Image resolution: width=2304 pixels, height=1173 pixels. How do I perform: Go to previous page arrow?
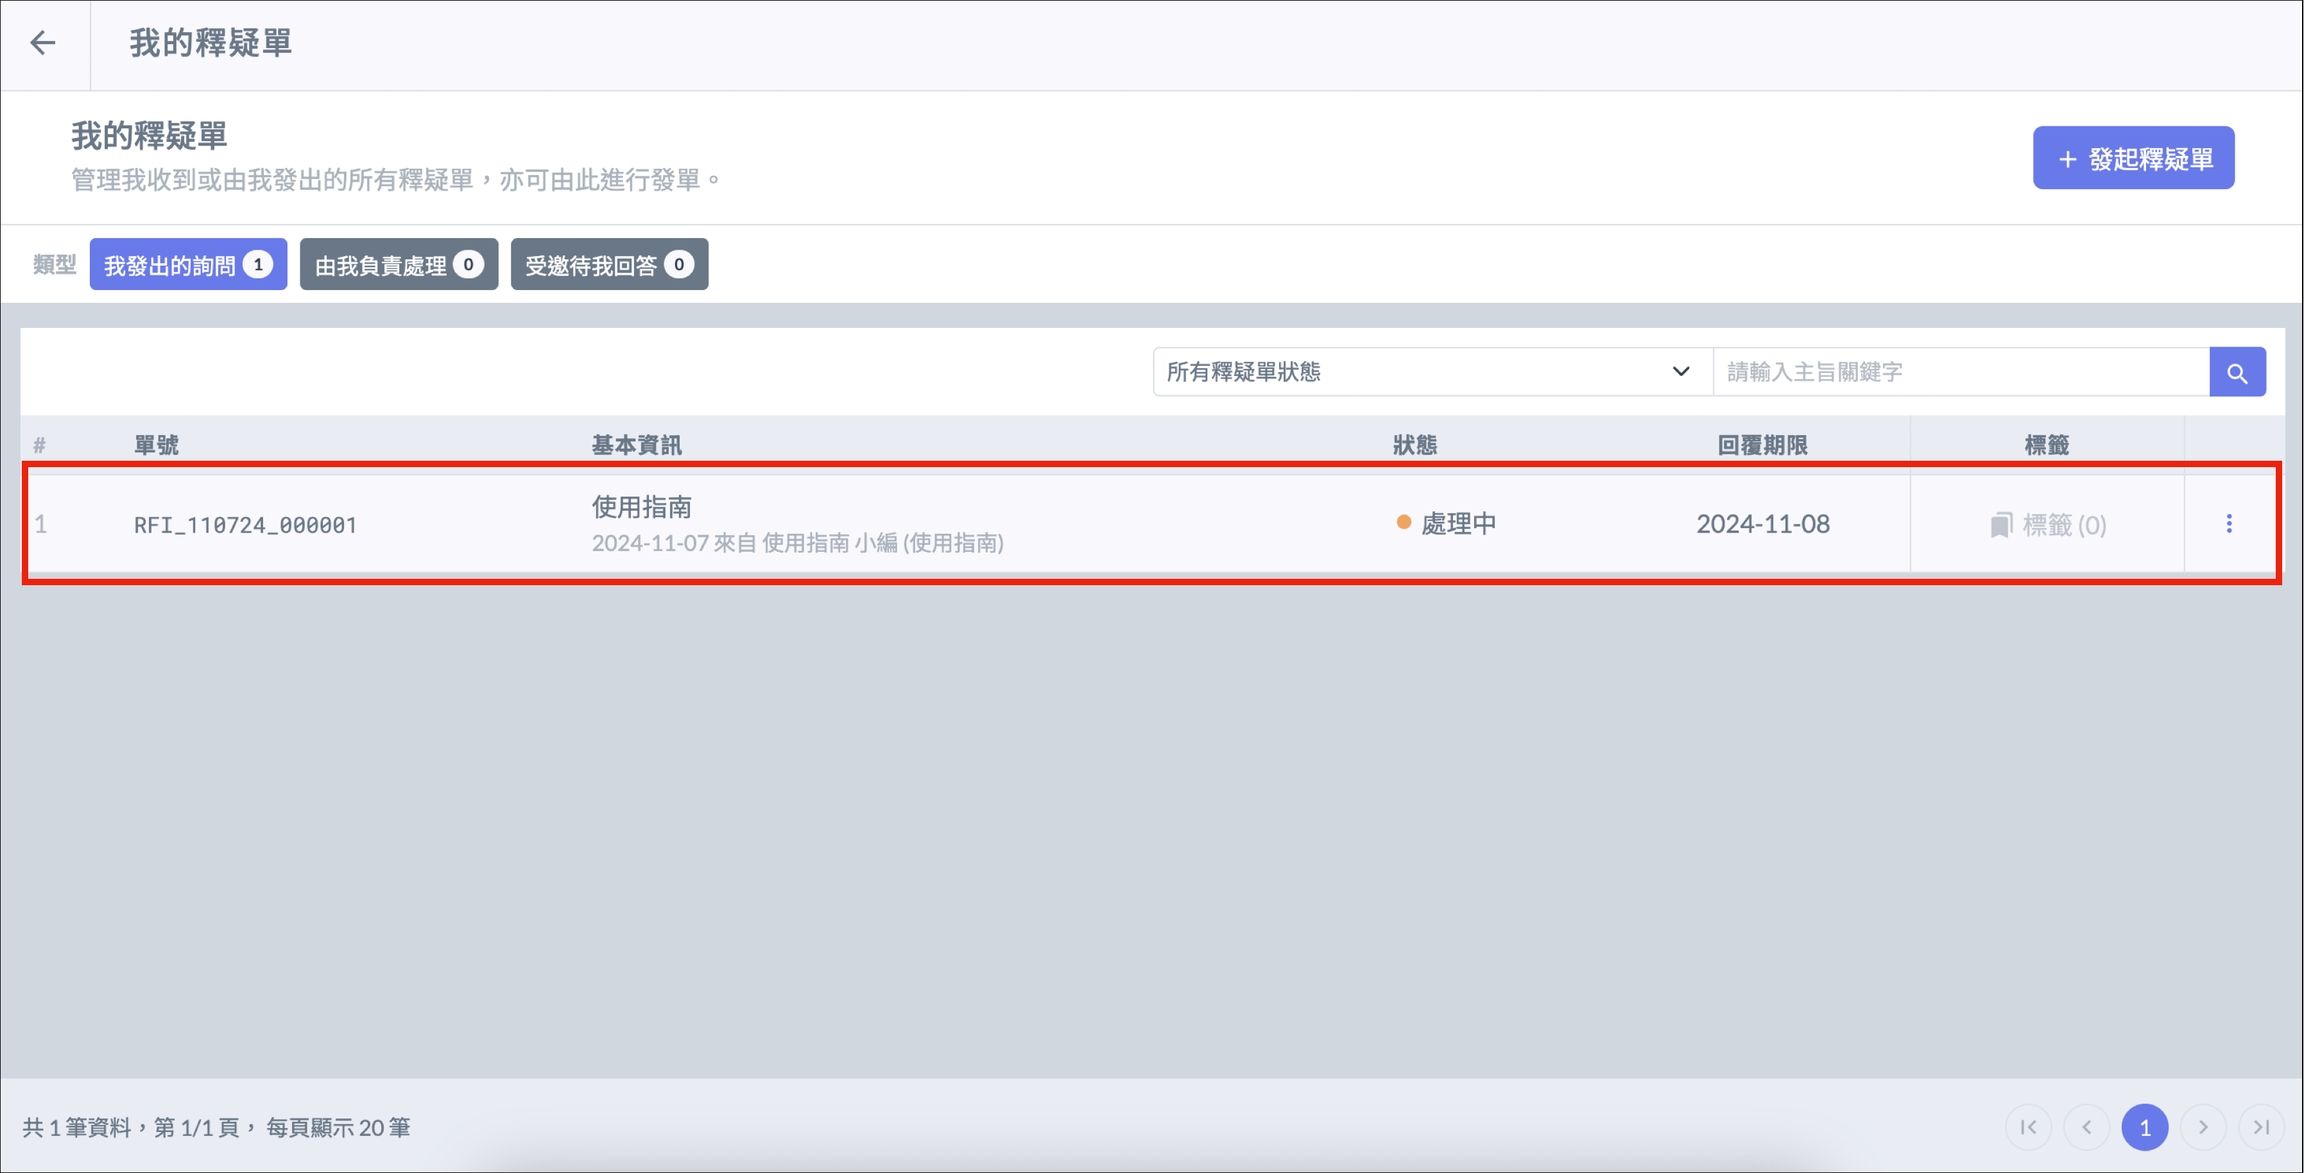pos(2087,1127)
